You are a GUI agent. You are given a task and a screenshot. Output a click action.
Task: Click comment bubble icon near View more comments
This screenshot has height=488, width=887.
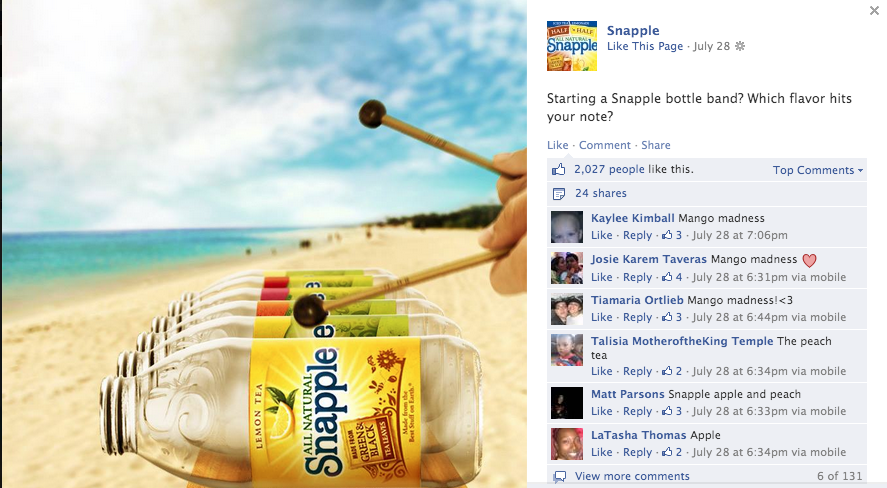[x=559, y=476]
